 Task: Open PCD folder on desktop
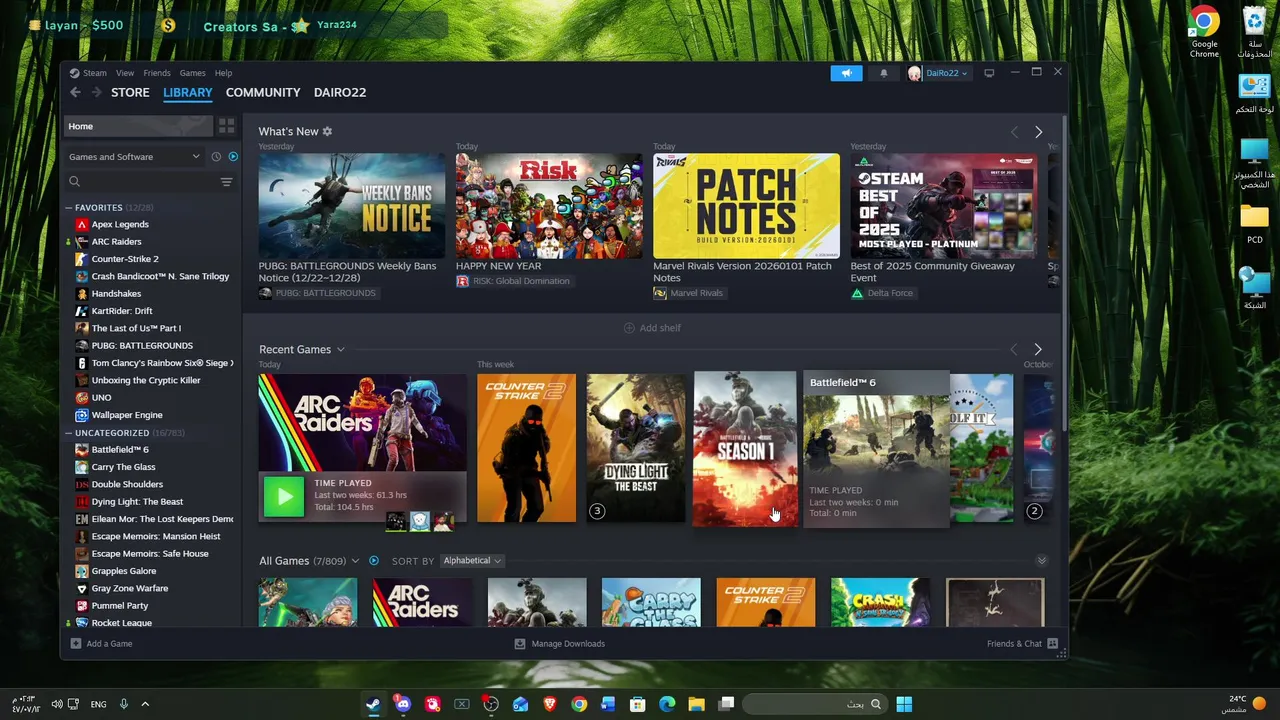(x=1254, y=225)
